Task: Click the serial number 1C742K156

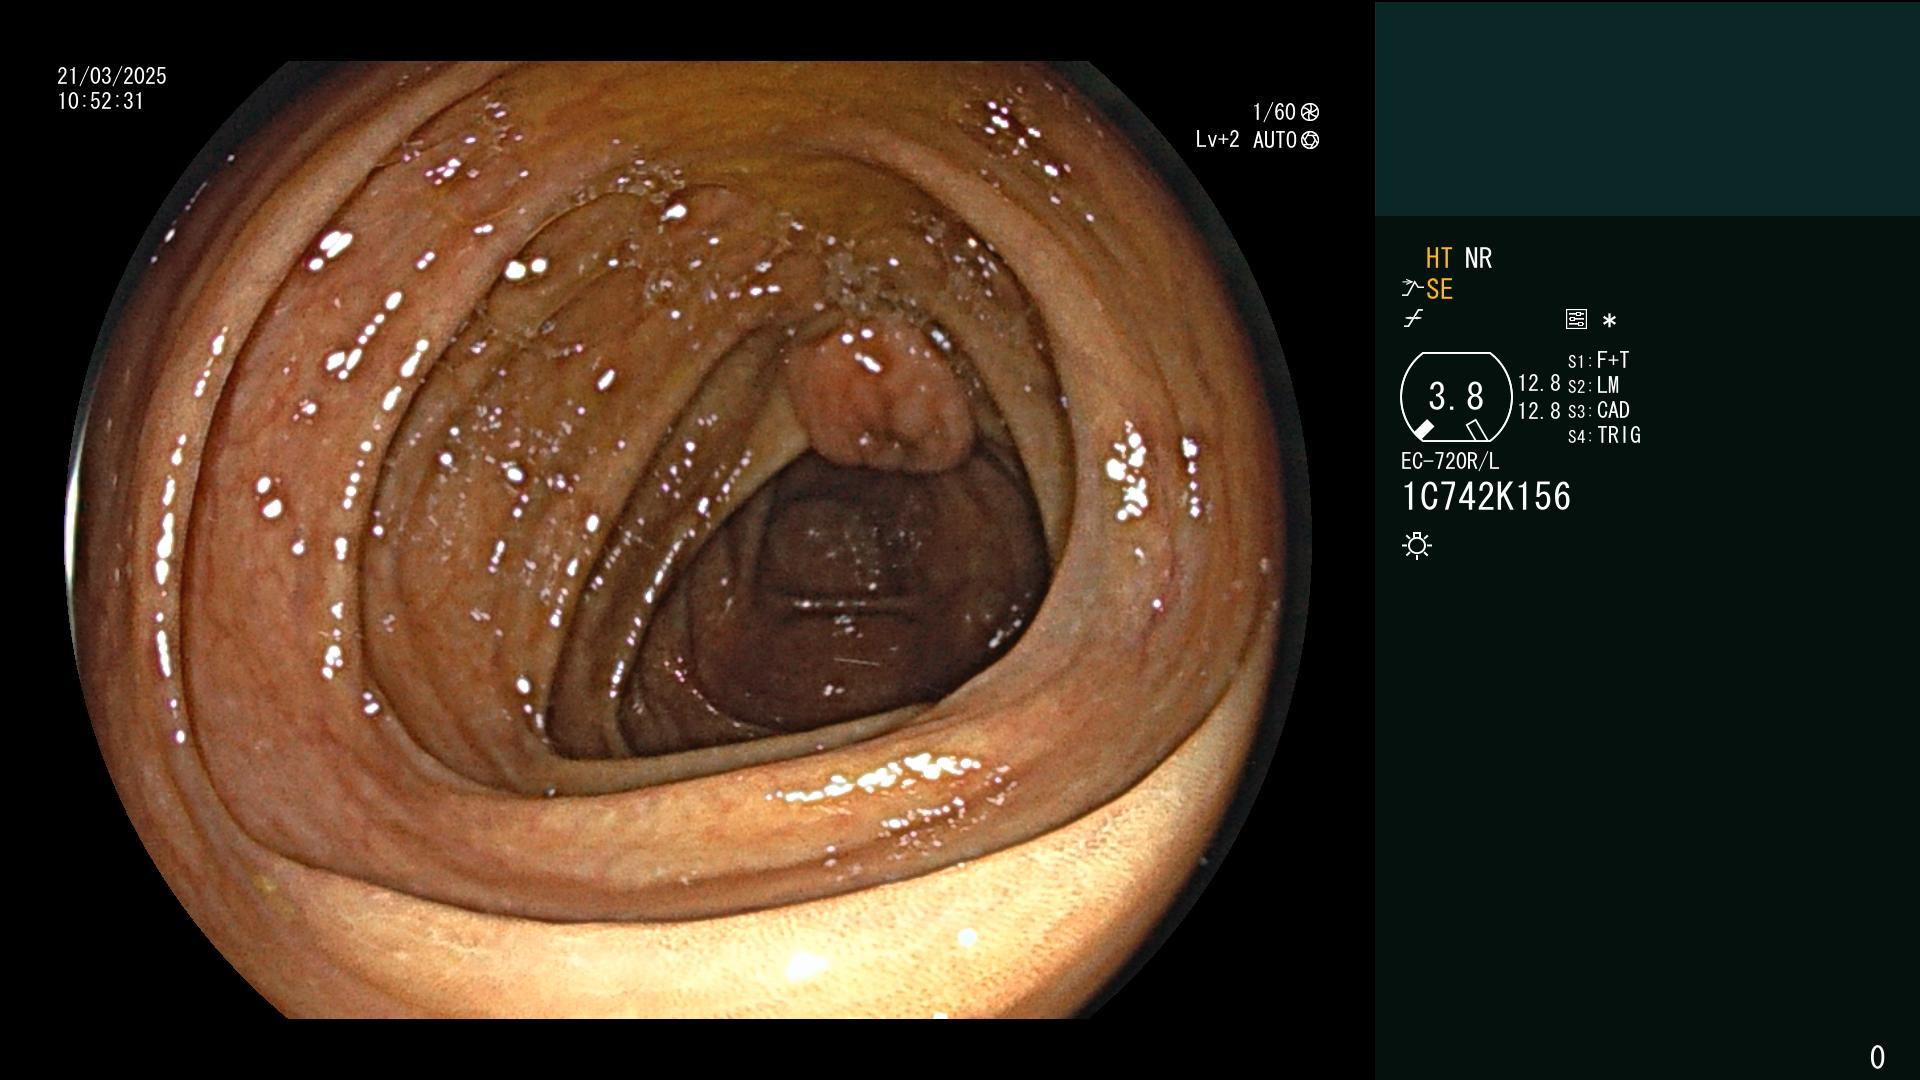Action: click(x=1486, y=496)
